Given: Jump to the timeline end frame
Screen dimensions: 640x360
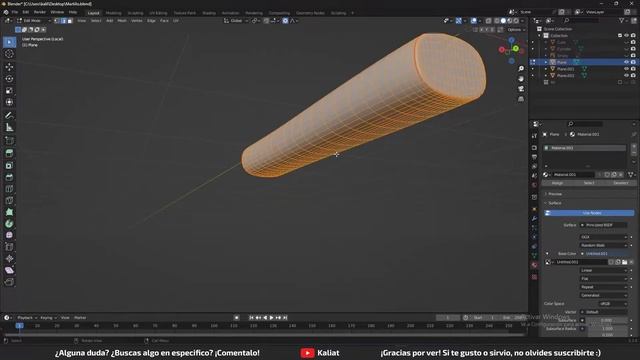Looking at the screenshot, I should [285, 318].
